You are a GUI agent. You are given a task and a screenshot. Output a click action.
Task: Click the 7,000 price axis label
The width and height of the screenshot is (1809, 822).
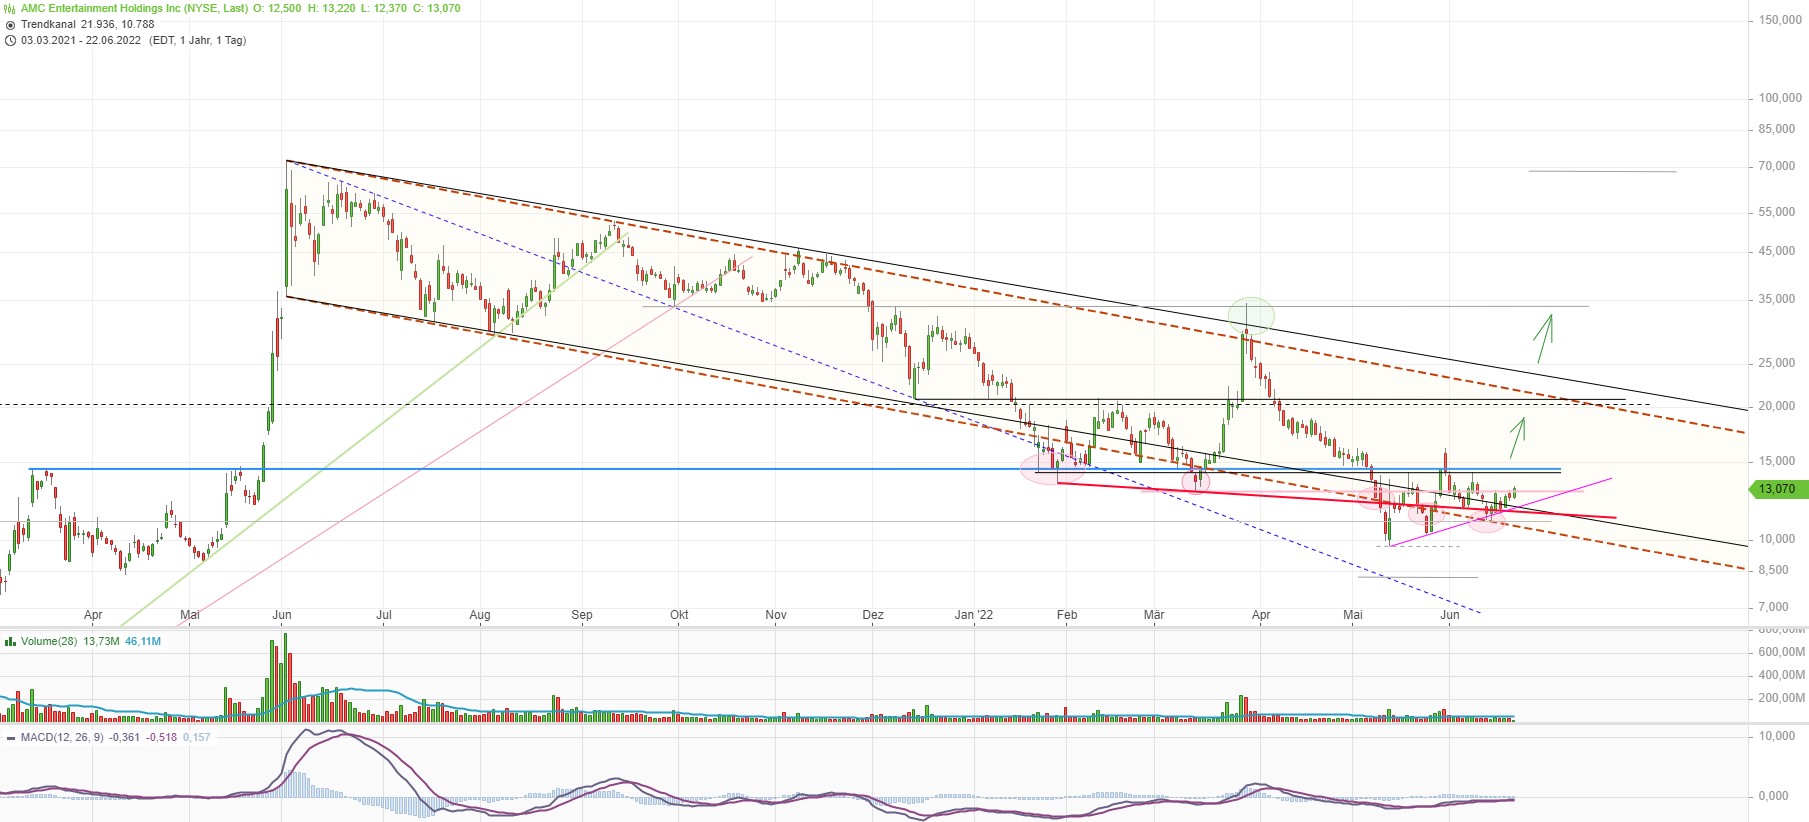pyautogui.click(x=1774, y=607)
